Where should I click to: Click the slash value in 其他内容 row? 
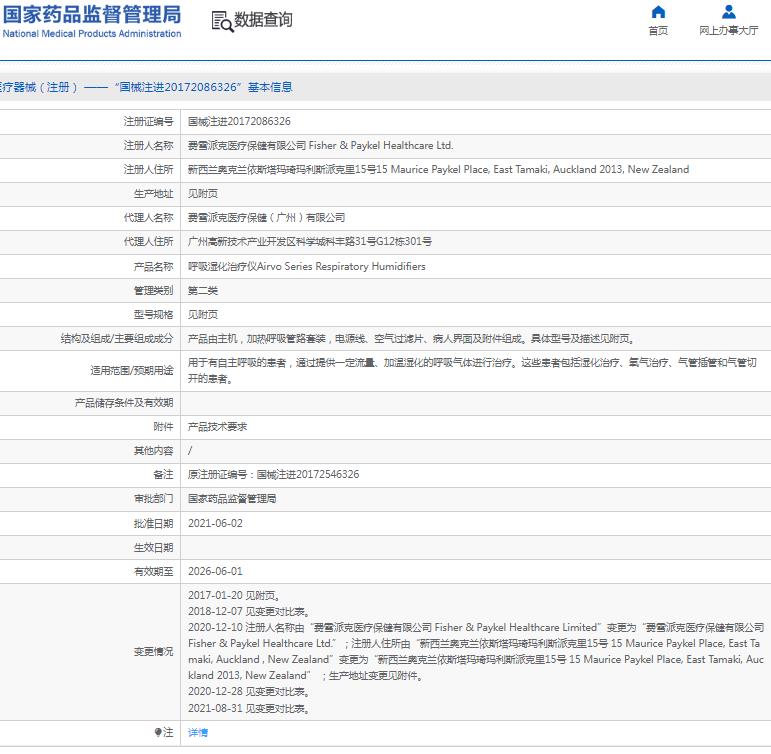click(x=190, y=451)
